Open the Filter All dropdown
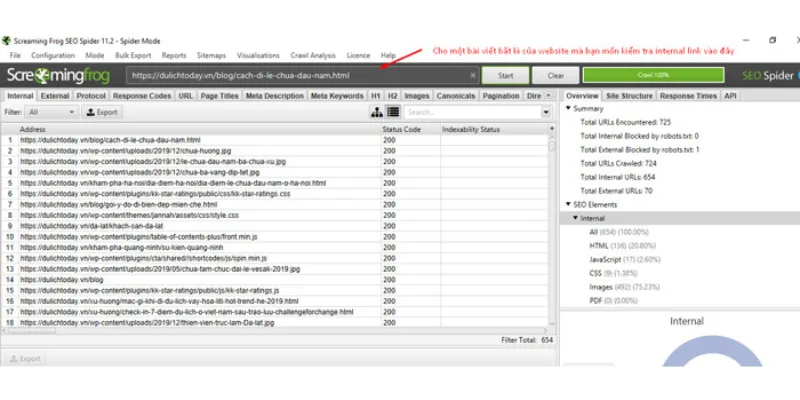The width and height of the screenshot is (800, 400). tap(53, 112)
